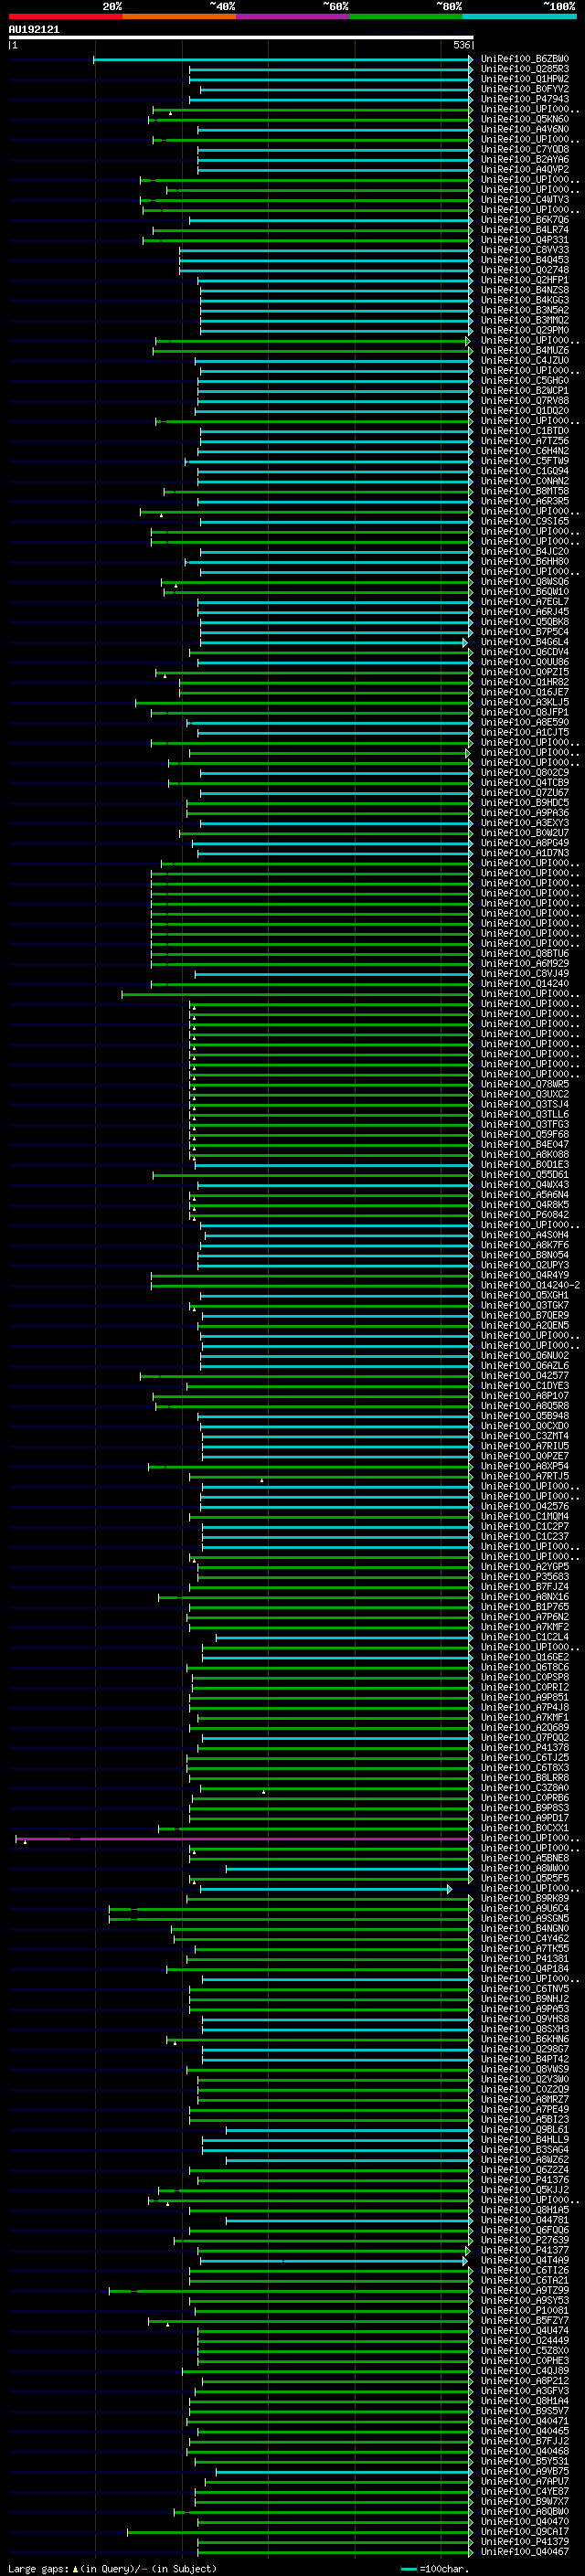This screenshot has height=2576, width=585.
Task: Open hit UniRef100_Q285P3
Action: (525, 69)
